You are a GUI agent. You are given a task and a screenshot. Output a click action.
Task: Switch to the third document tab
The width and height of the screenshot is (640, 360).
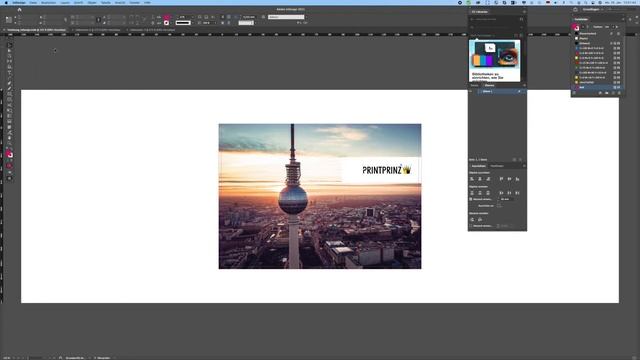tap(152, 30)
